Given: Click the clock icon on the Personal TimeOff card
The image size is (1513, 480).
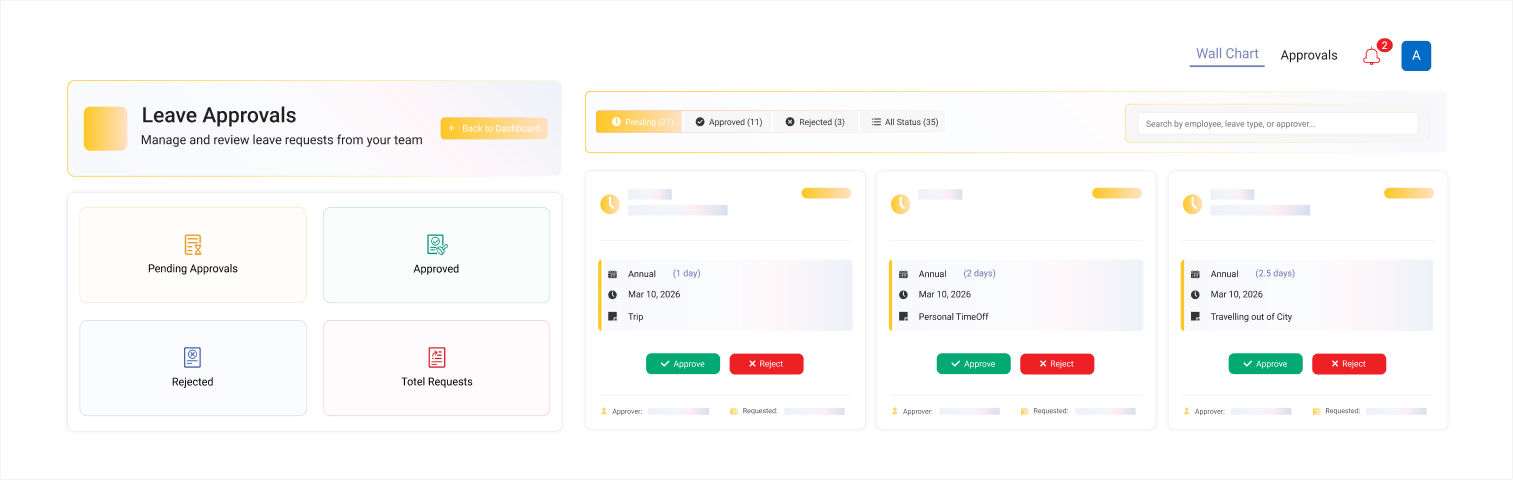Looking at the screenshot, I should (x=900, y=204).
